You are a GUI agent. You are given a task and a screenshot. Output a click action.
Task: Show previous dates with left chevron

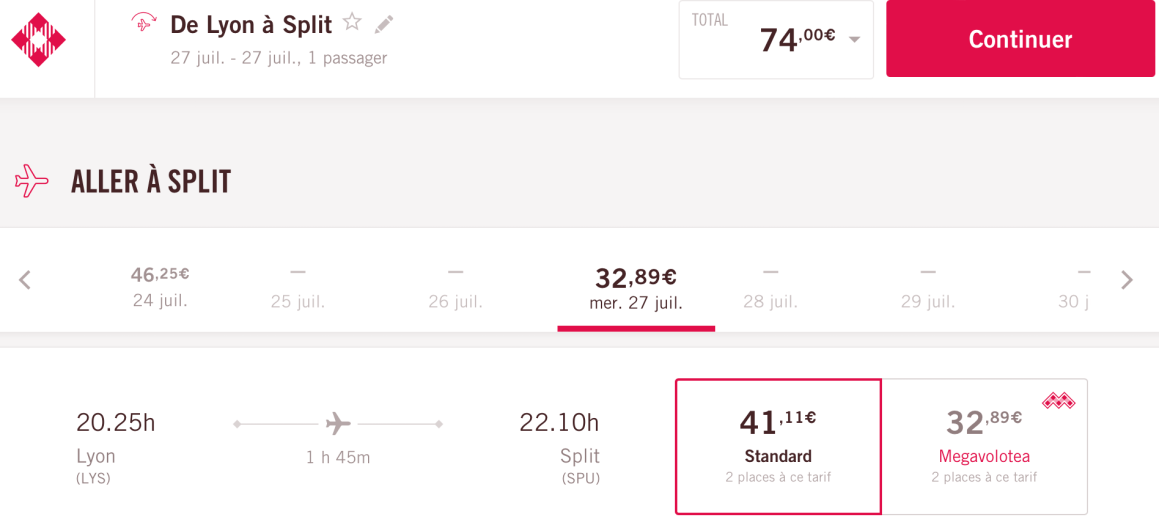click(25, 280)
